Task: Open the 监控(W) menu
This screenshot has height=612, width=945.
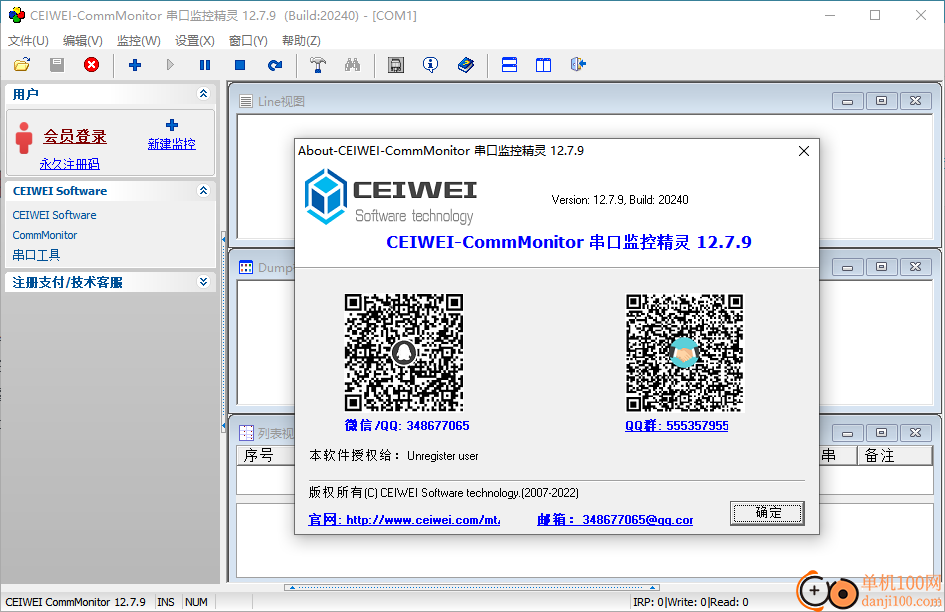Action: tap(139, 40)
